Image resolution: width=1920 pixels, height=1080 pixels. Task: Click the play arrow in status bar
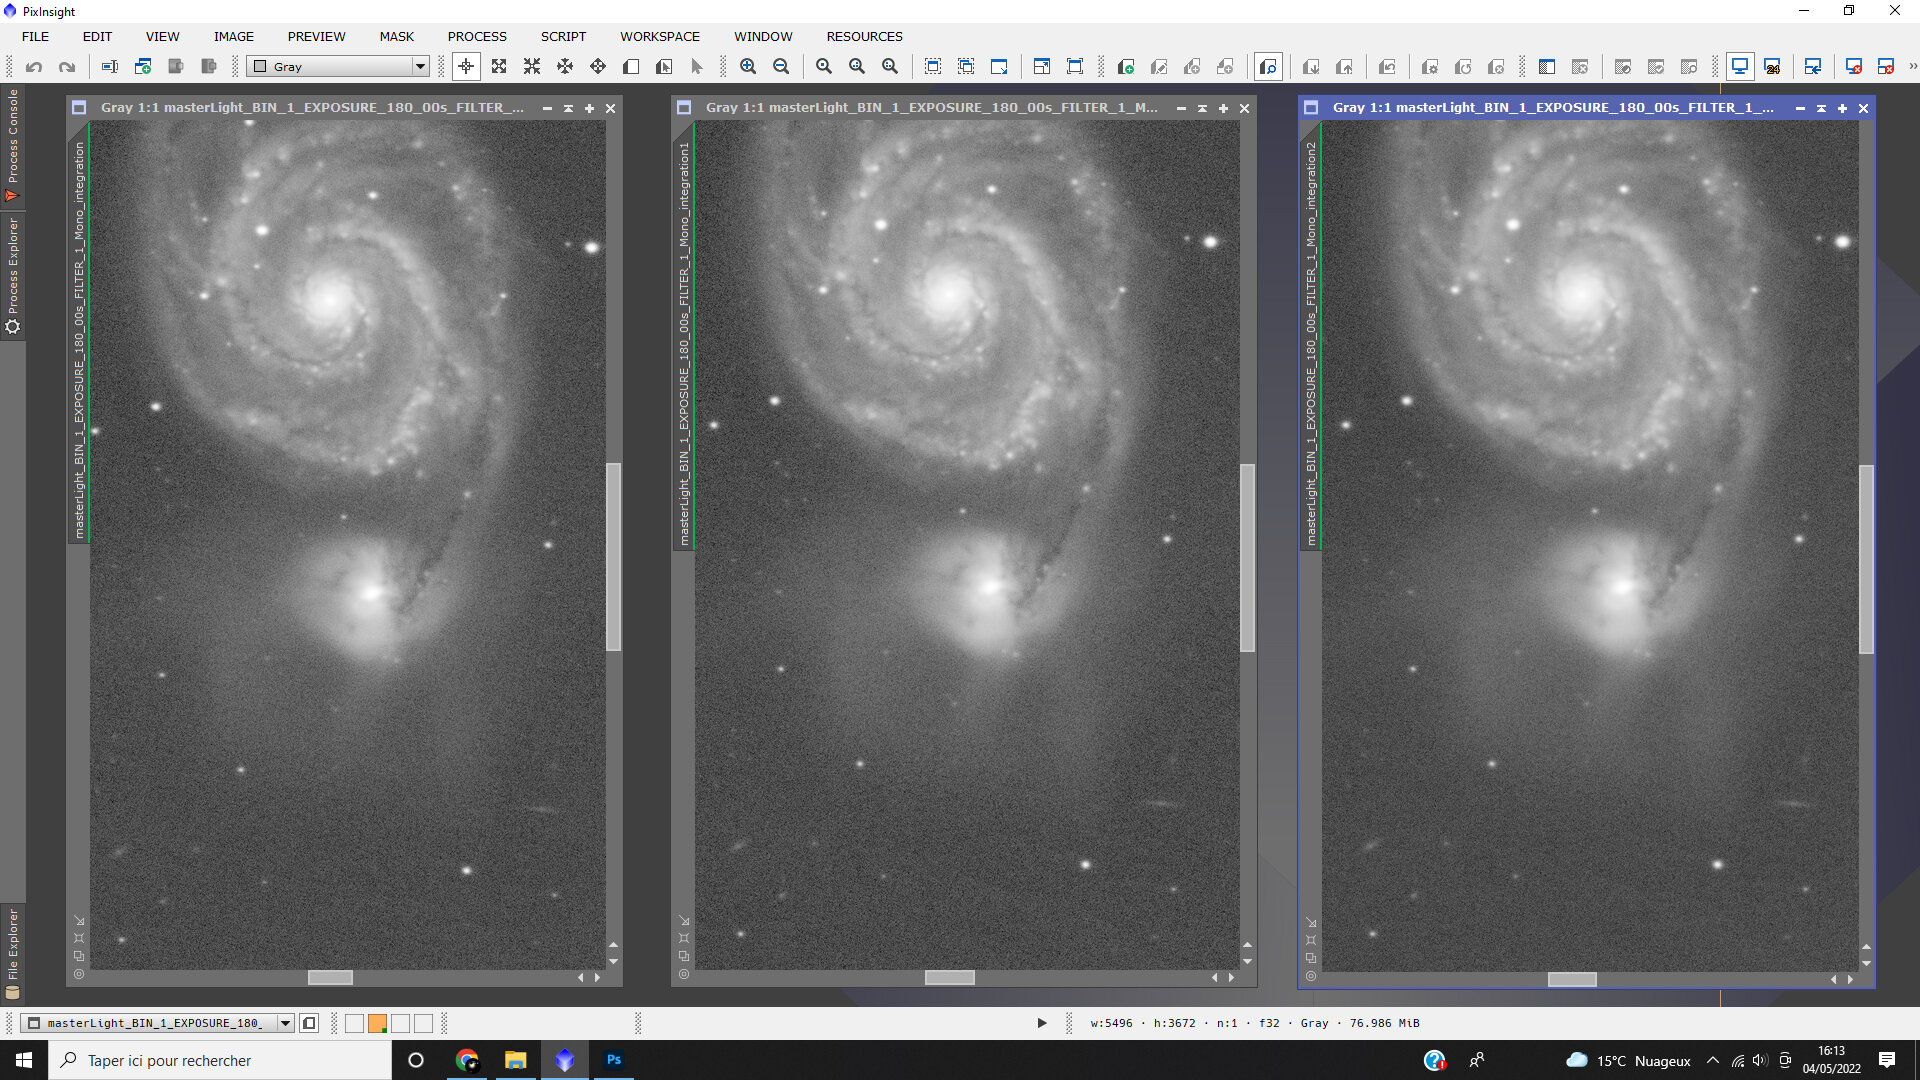pyautogui.click(x=1042, y=1023)
